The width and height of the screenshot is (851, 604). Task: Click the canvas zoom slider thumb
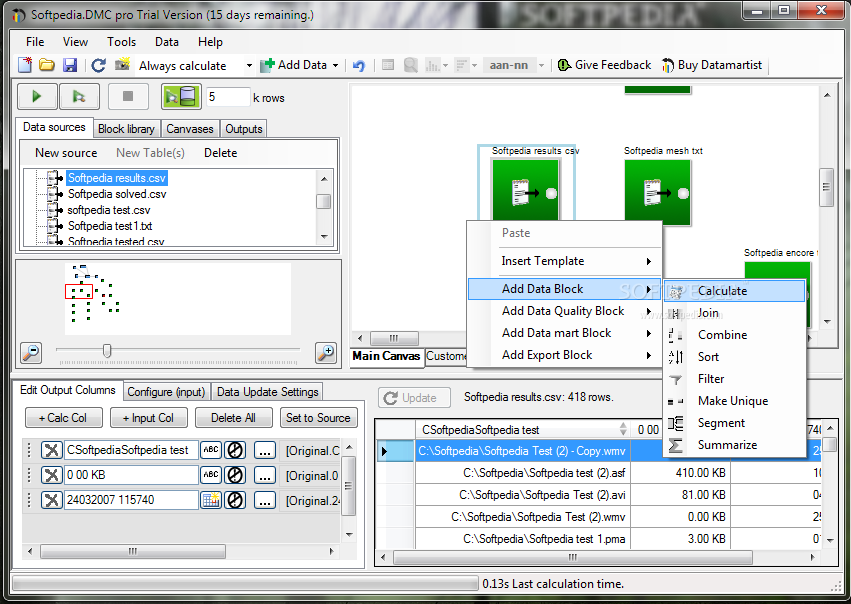click(107, 351)
